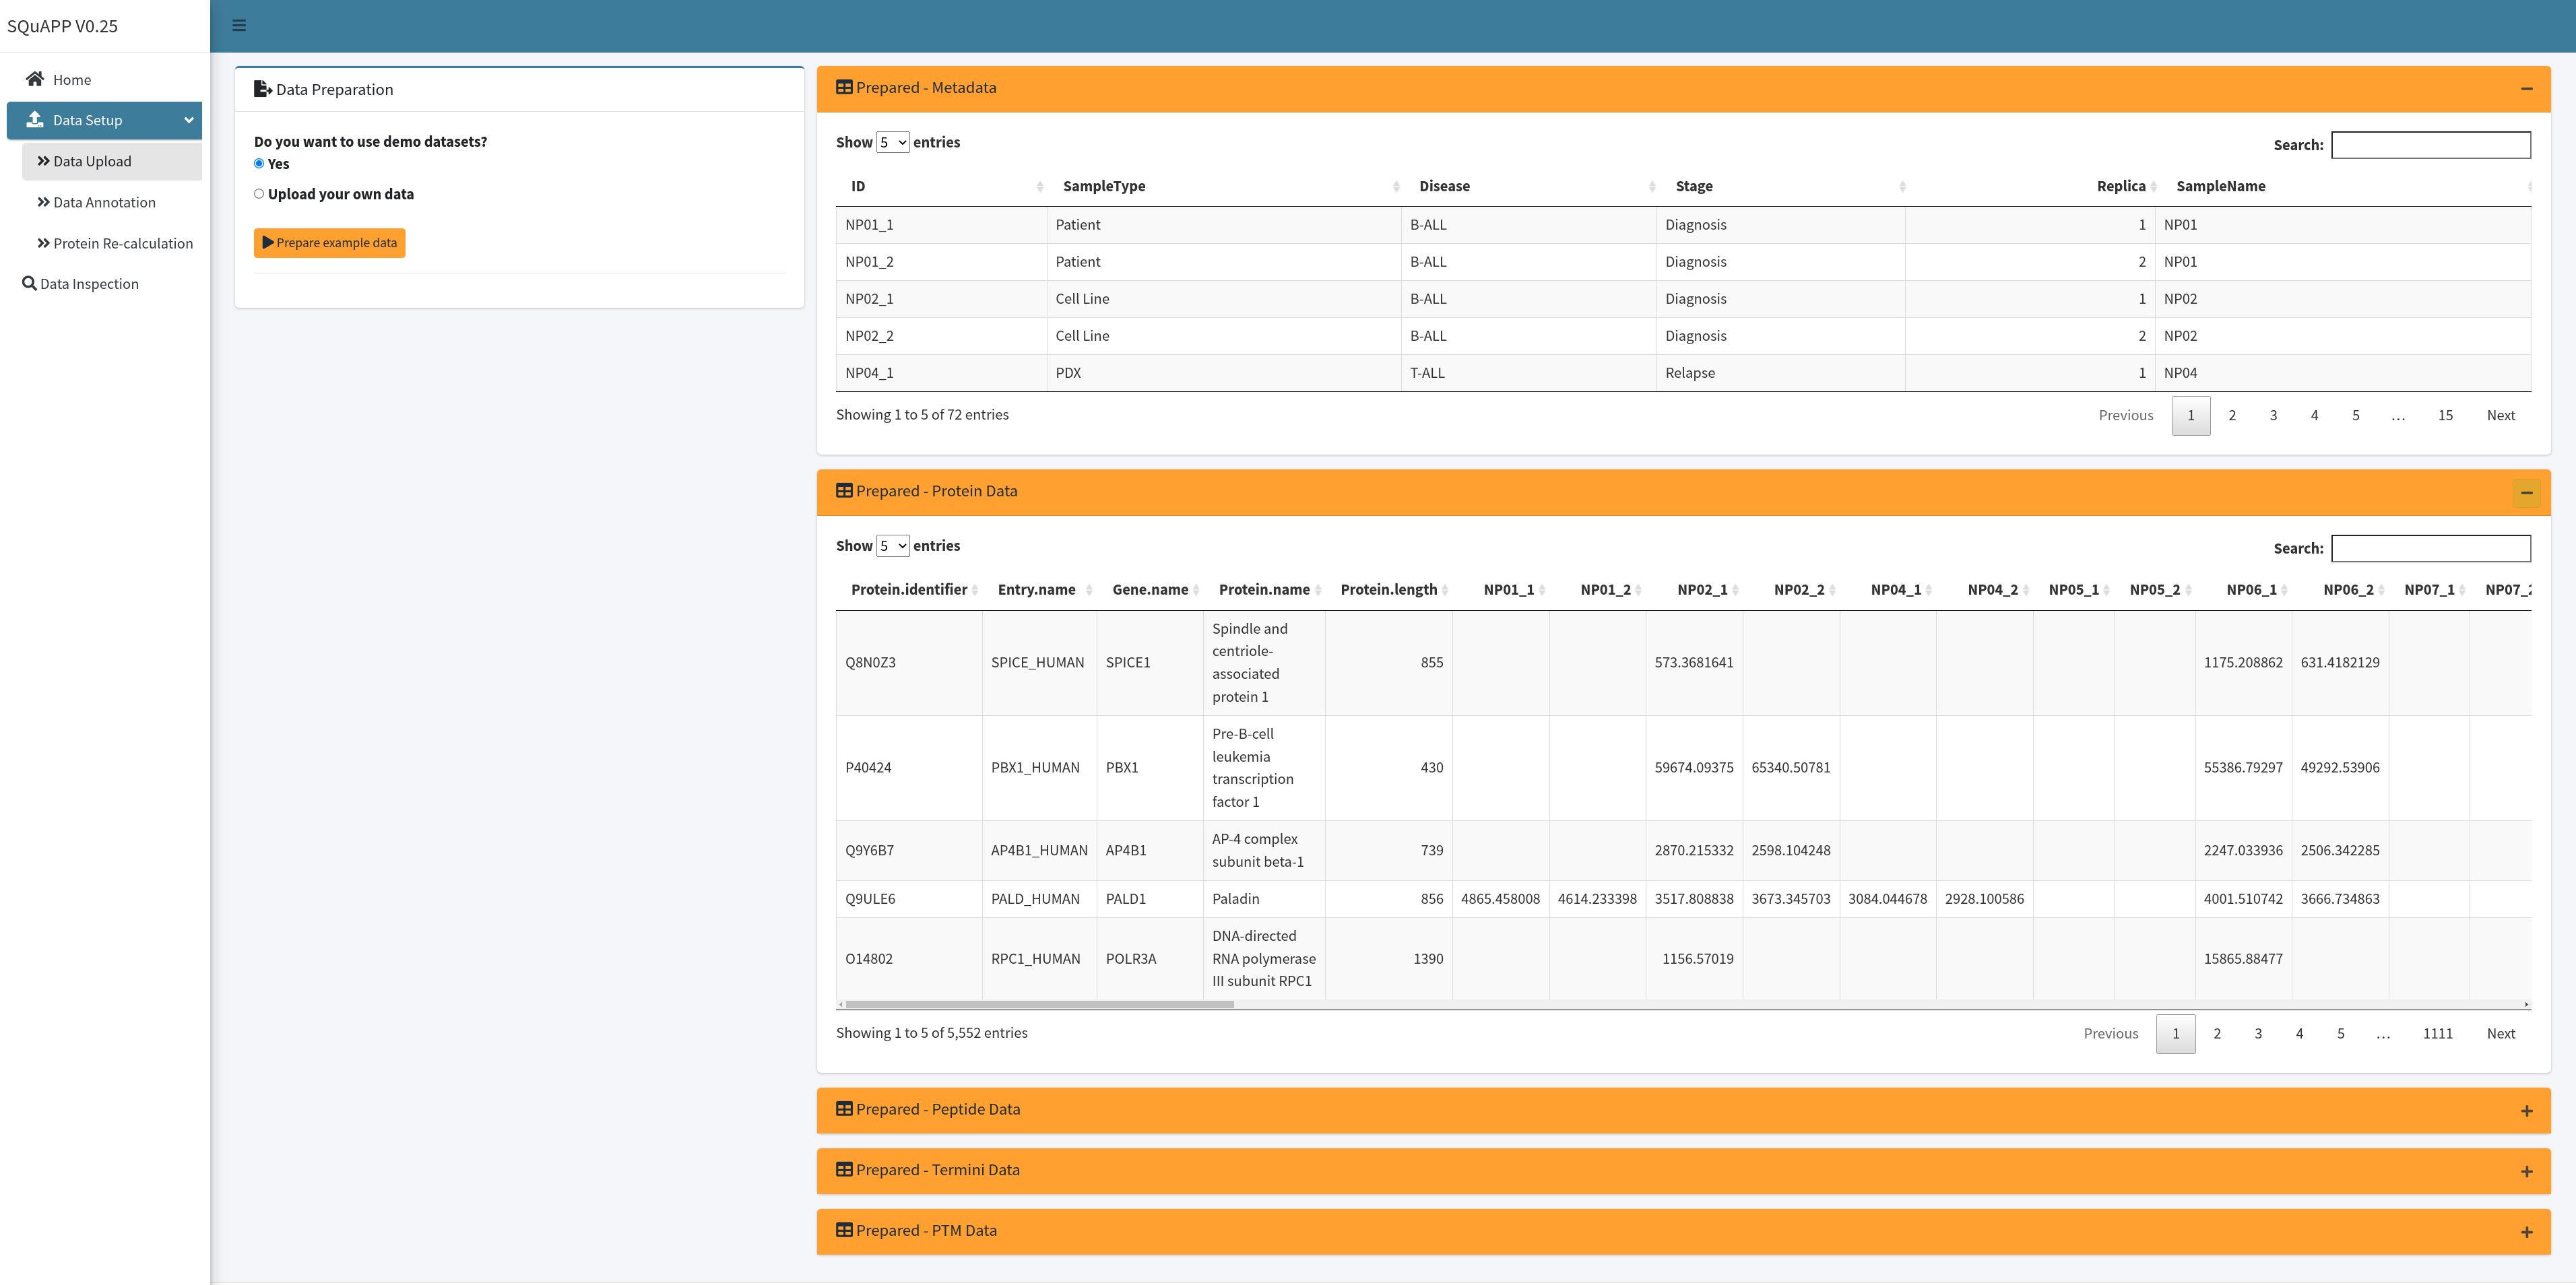Viewport: 2576px width, 1285px height.
Task: Click the Data Inspection magnifier icon
Action: point(29,284)
